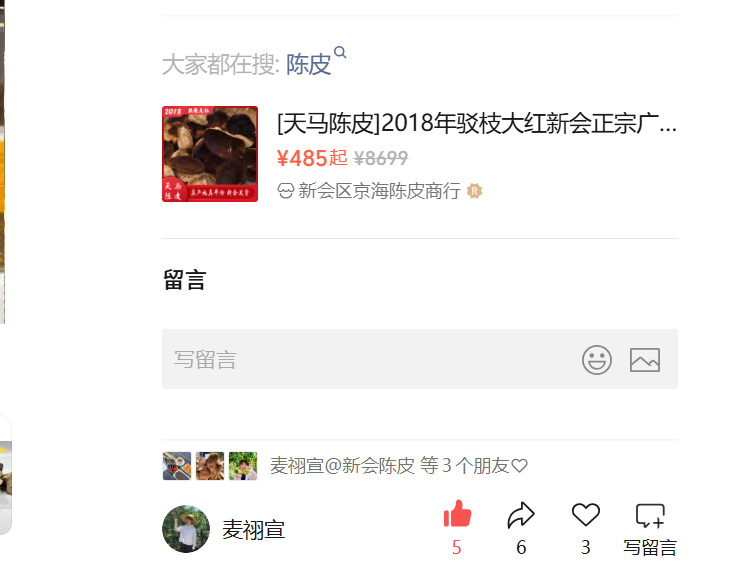Open the [天马陈皮]2018年驳枝大红 product title
Viewport: 729px width, 575px height.
coord(477,124)
